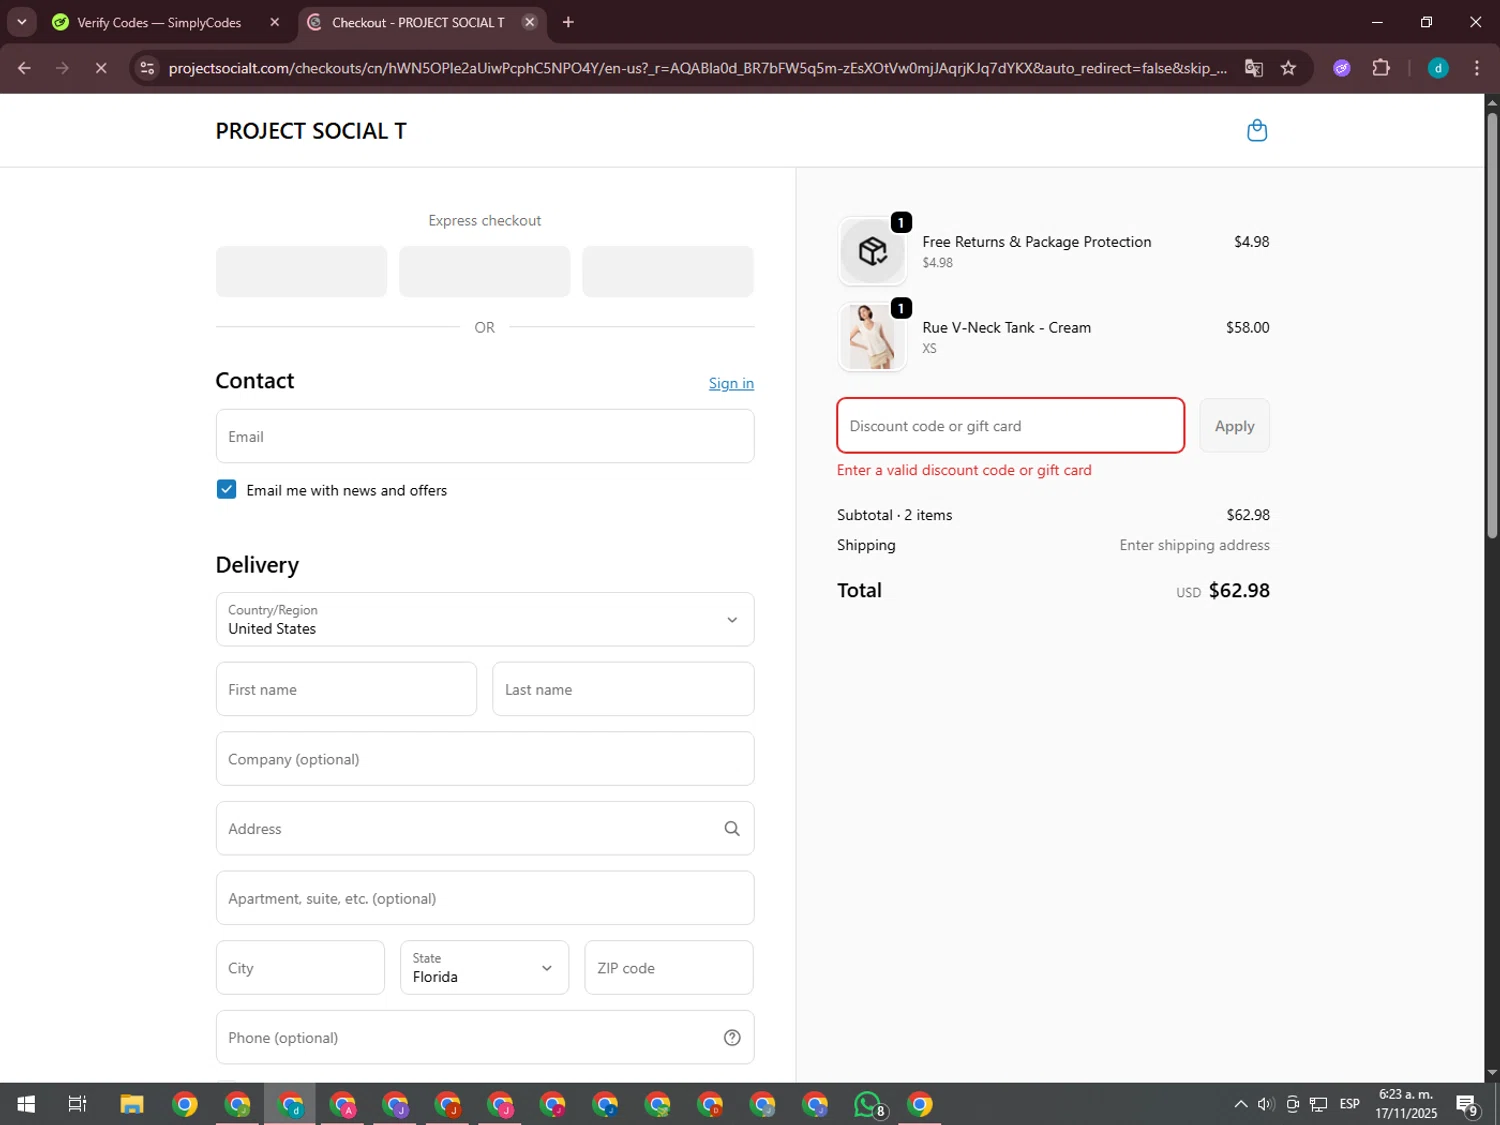The image size is (1500, 1125).
Task: Click the Rue V-Neck Tank product thumbnail
Action: 872,337
